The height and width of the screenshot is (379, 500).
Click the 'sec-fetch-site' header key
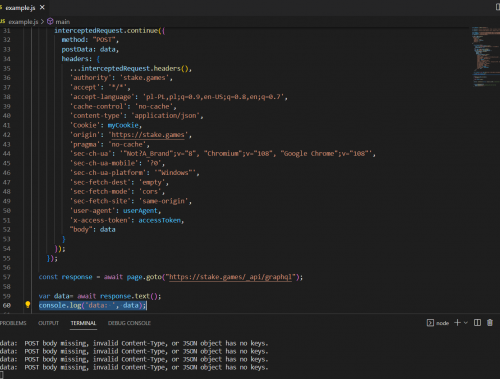(x=100, y=201)
